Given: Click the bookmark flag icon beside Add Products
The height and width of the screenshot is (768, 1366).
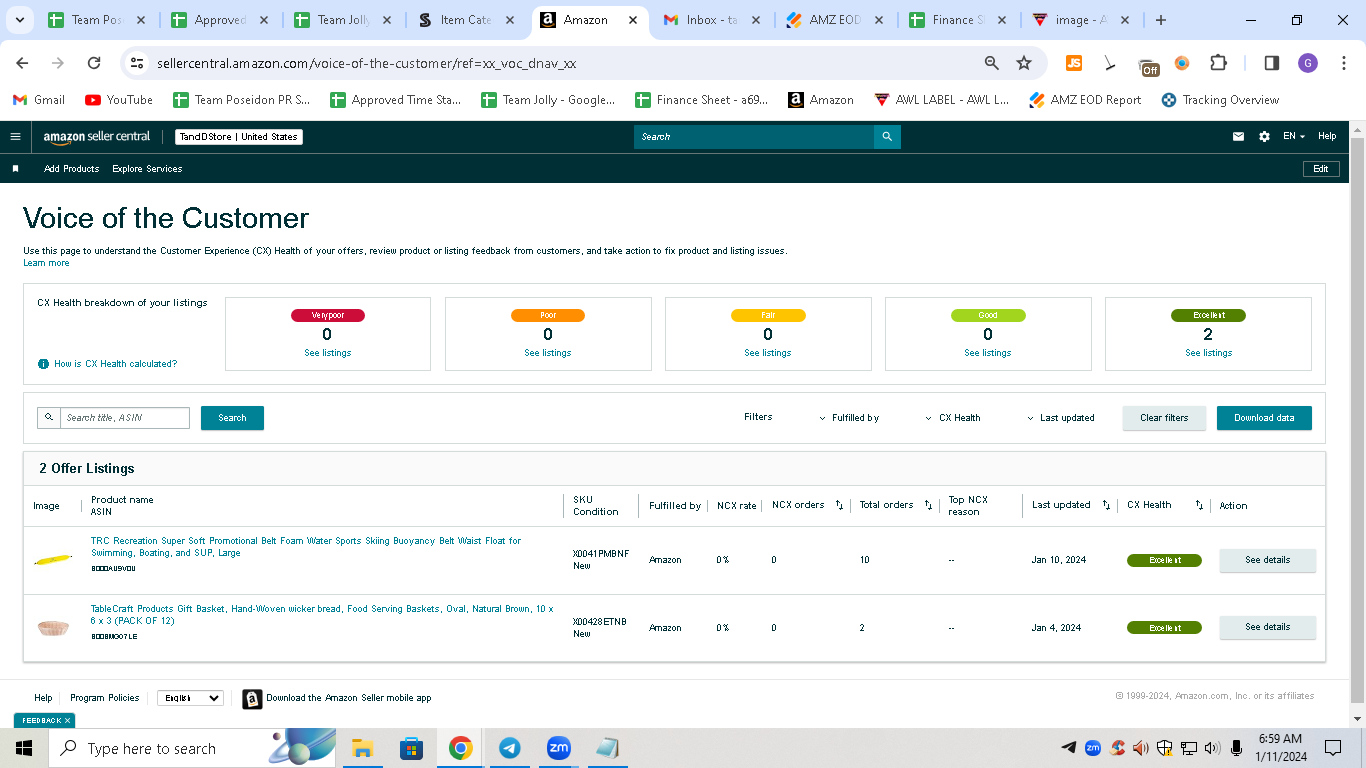Looking at the screenshot, I should click(15, 169).
